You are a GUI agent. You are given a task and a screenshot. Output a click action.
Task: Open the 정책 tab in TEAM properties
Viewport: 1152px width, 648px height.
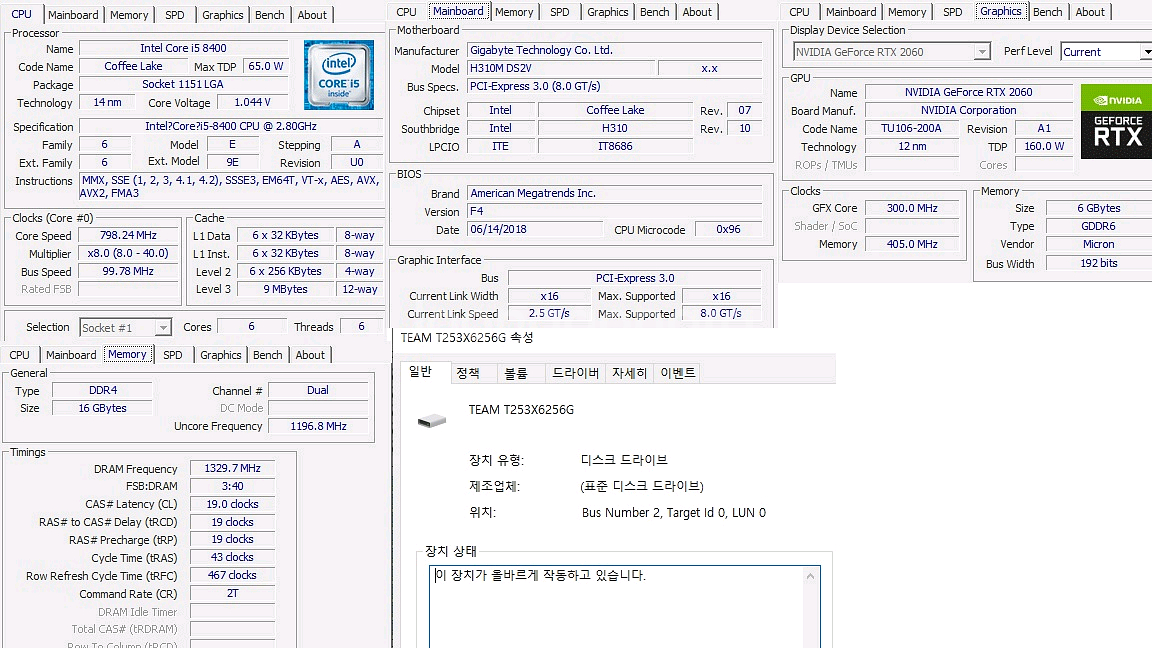(468, 373)
